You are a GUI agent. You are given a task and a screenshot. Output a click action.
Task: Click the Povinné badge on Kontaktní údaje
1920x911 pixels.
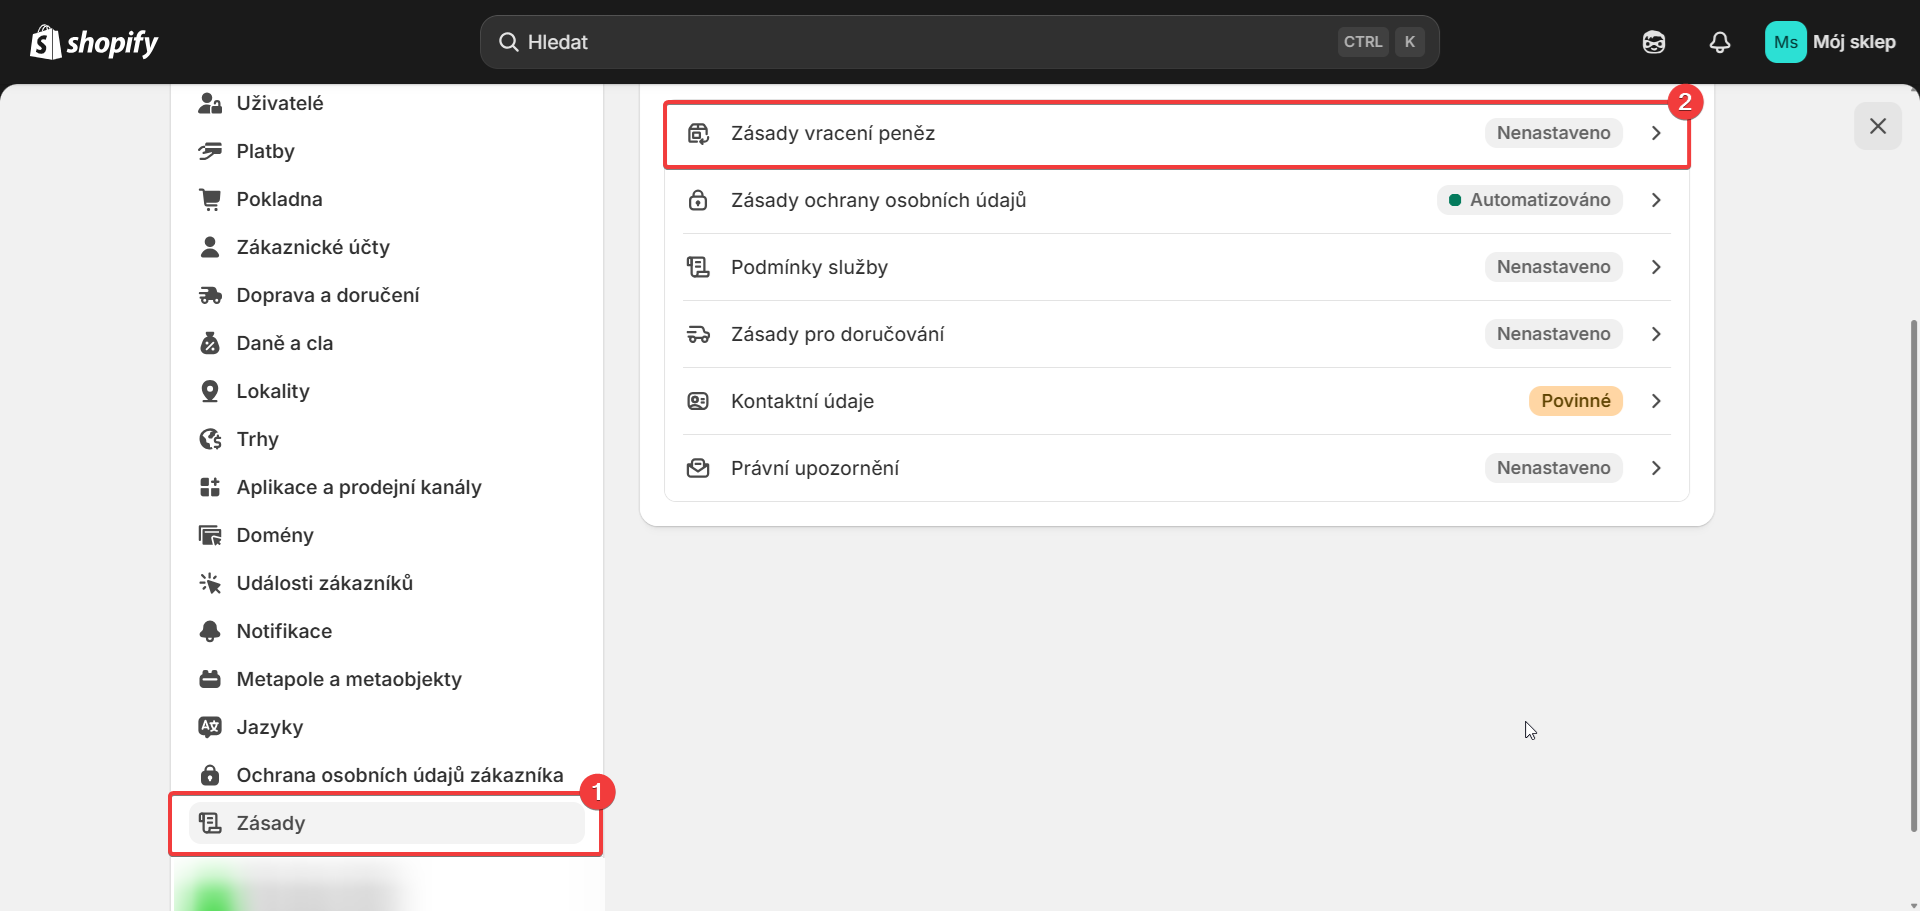(1575, 401)
